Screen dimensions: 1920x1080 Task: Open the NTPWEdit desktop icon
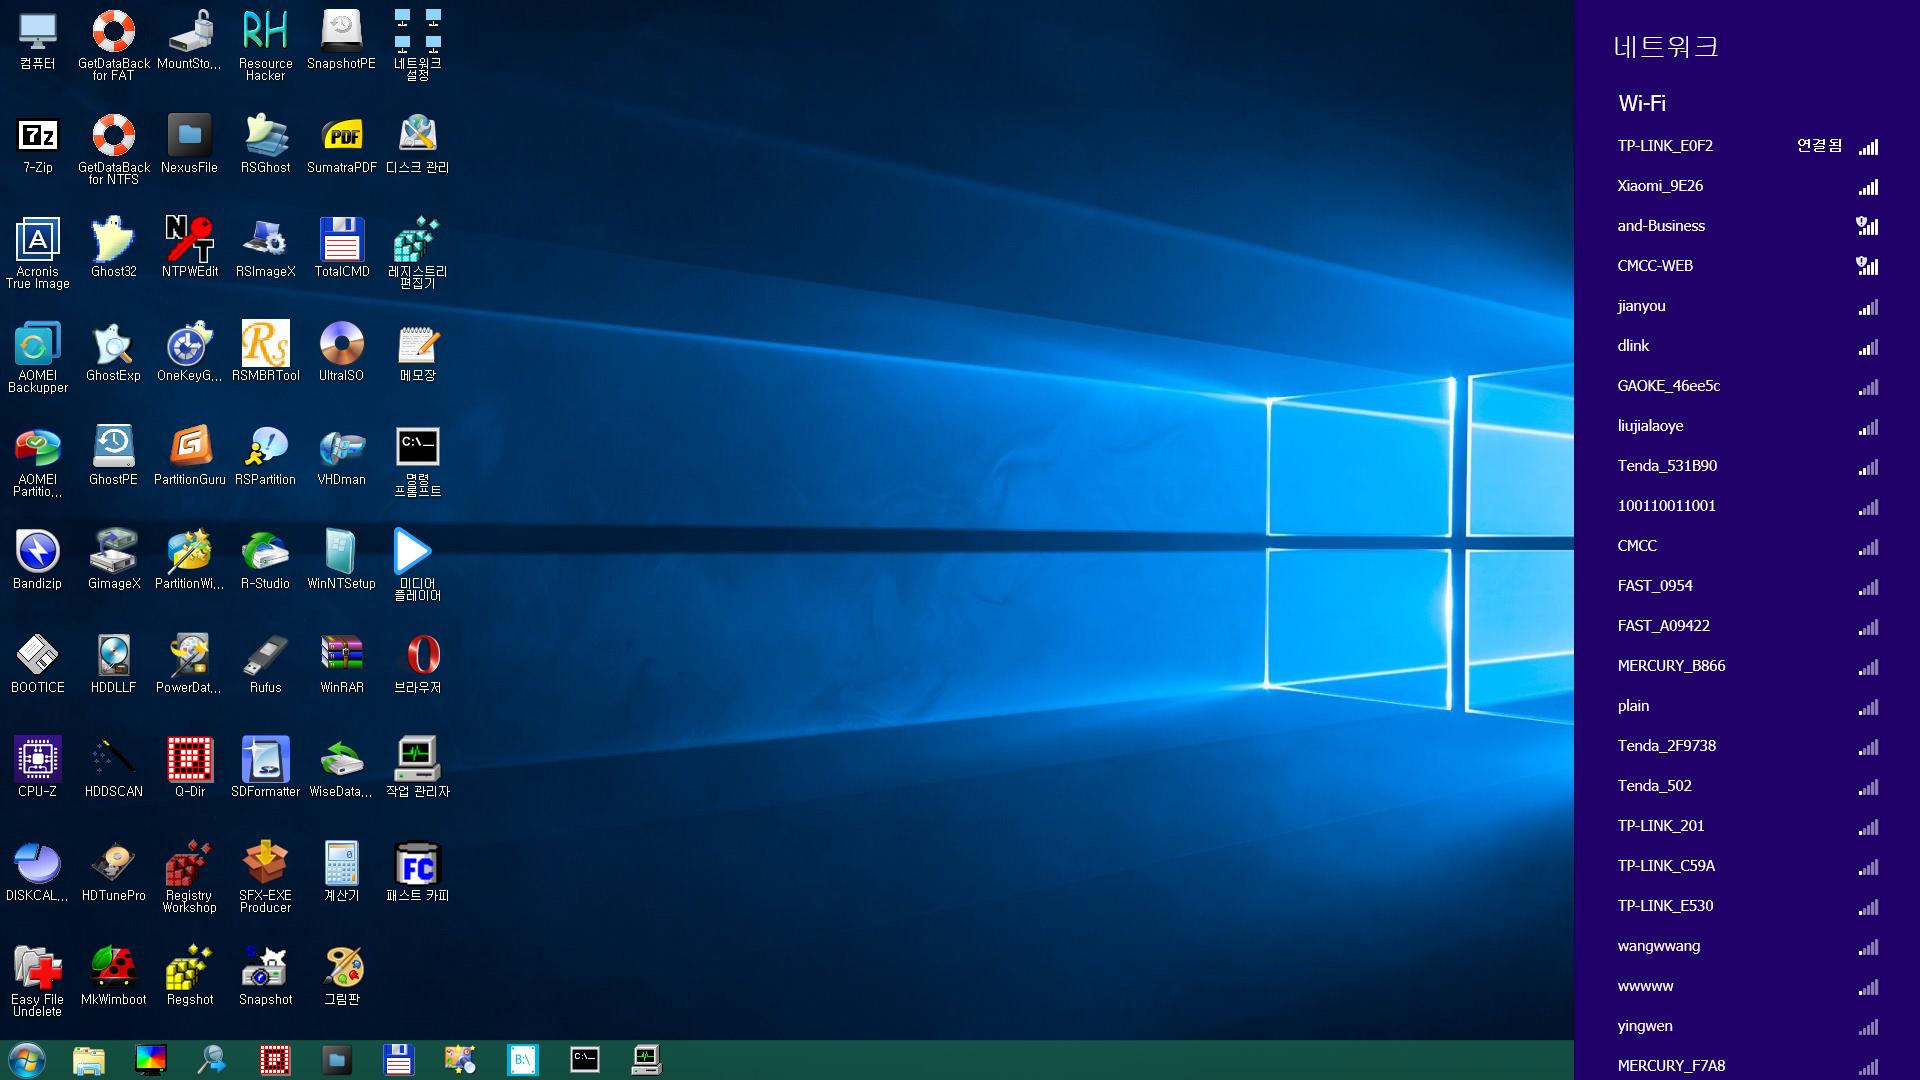(189, 248)
